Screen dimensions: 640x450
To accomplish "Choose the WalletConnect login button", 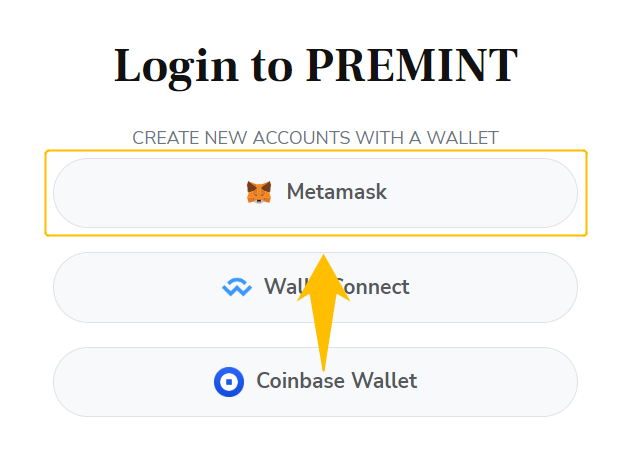I will (x=316, y=287).
